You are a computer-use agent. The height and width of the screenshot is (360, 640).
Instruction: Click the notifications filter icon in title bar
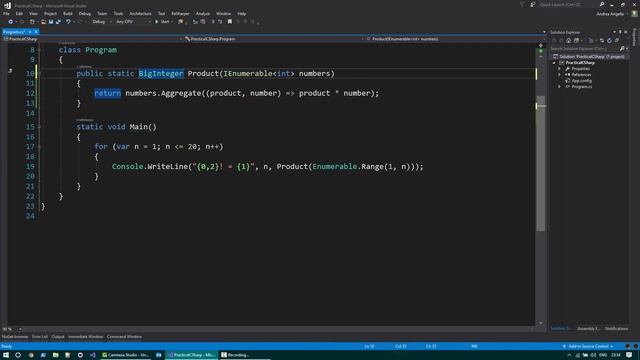coord(522,4)
